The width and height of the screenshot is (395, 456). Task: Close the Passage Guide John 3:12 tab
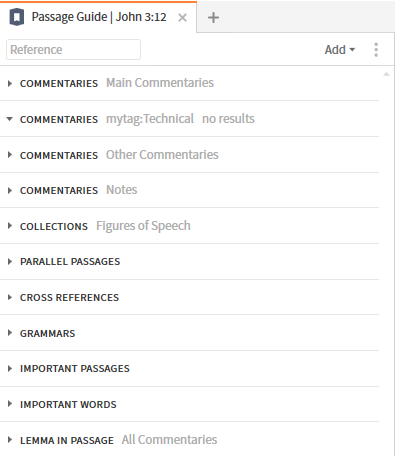click(182, 17)
